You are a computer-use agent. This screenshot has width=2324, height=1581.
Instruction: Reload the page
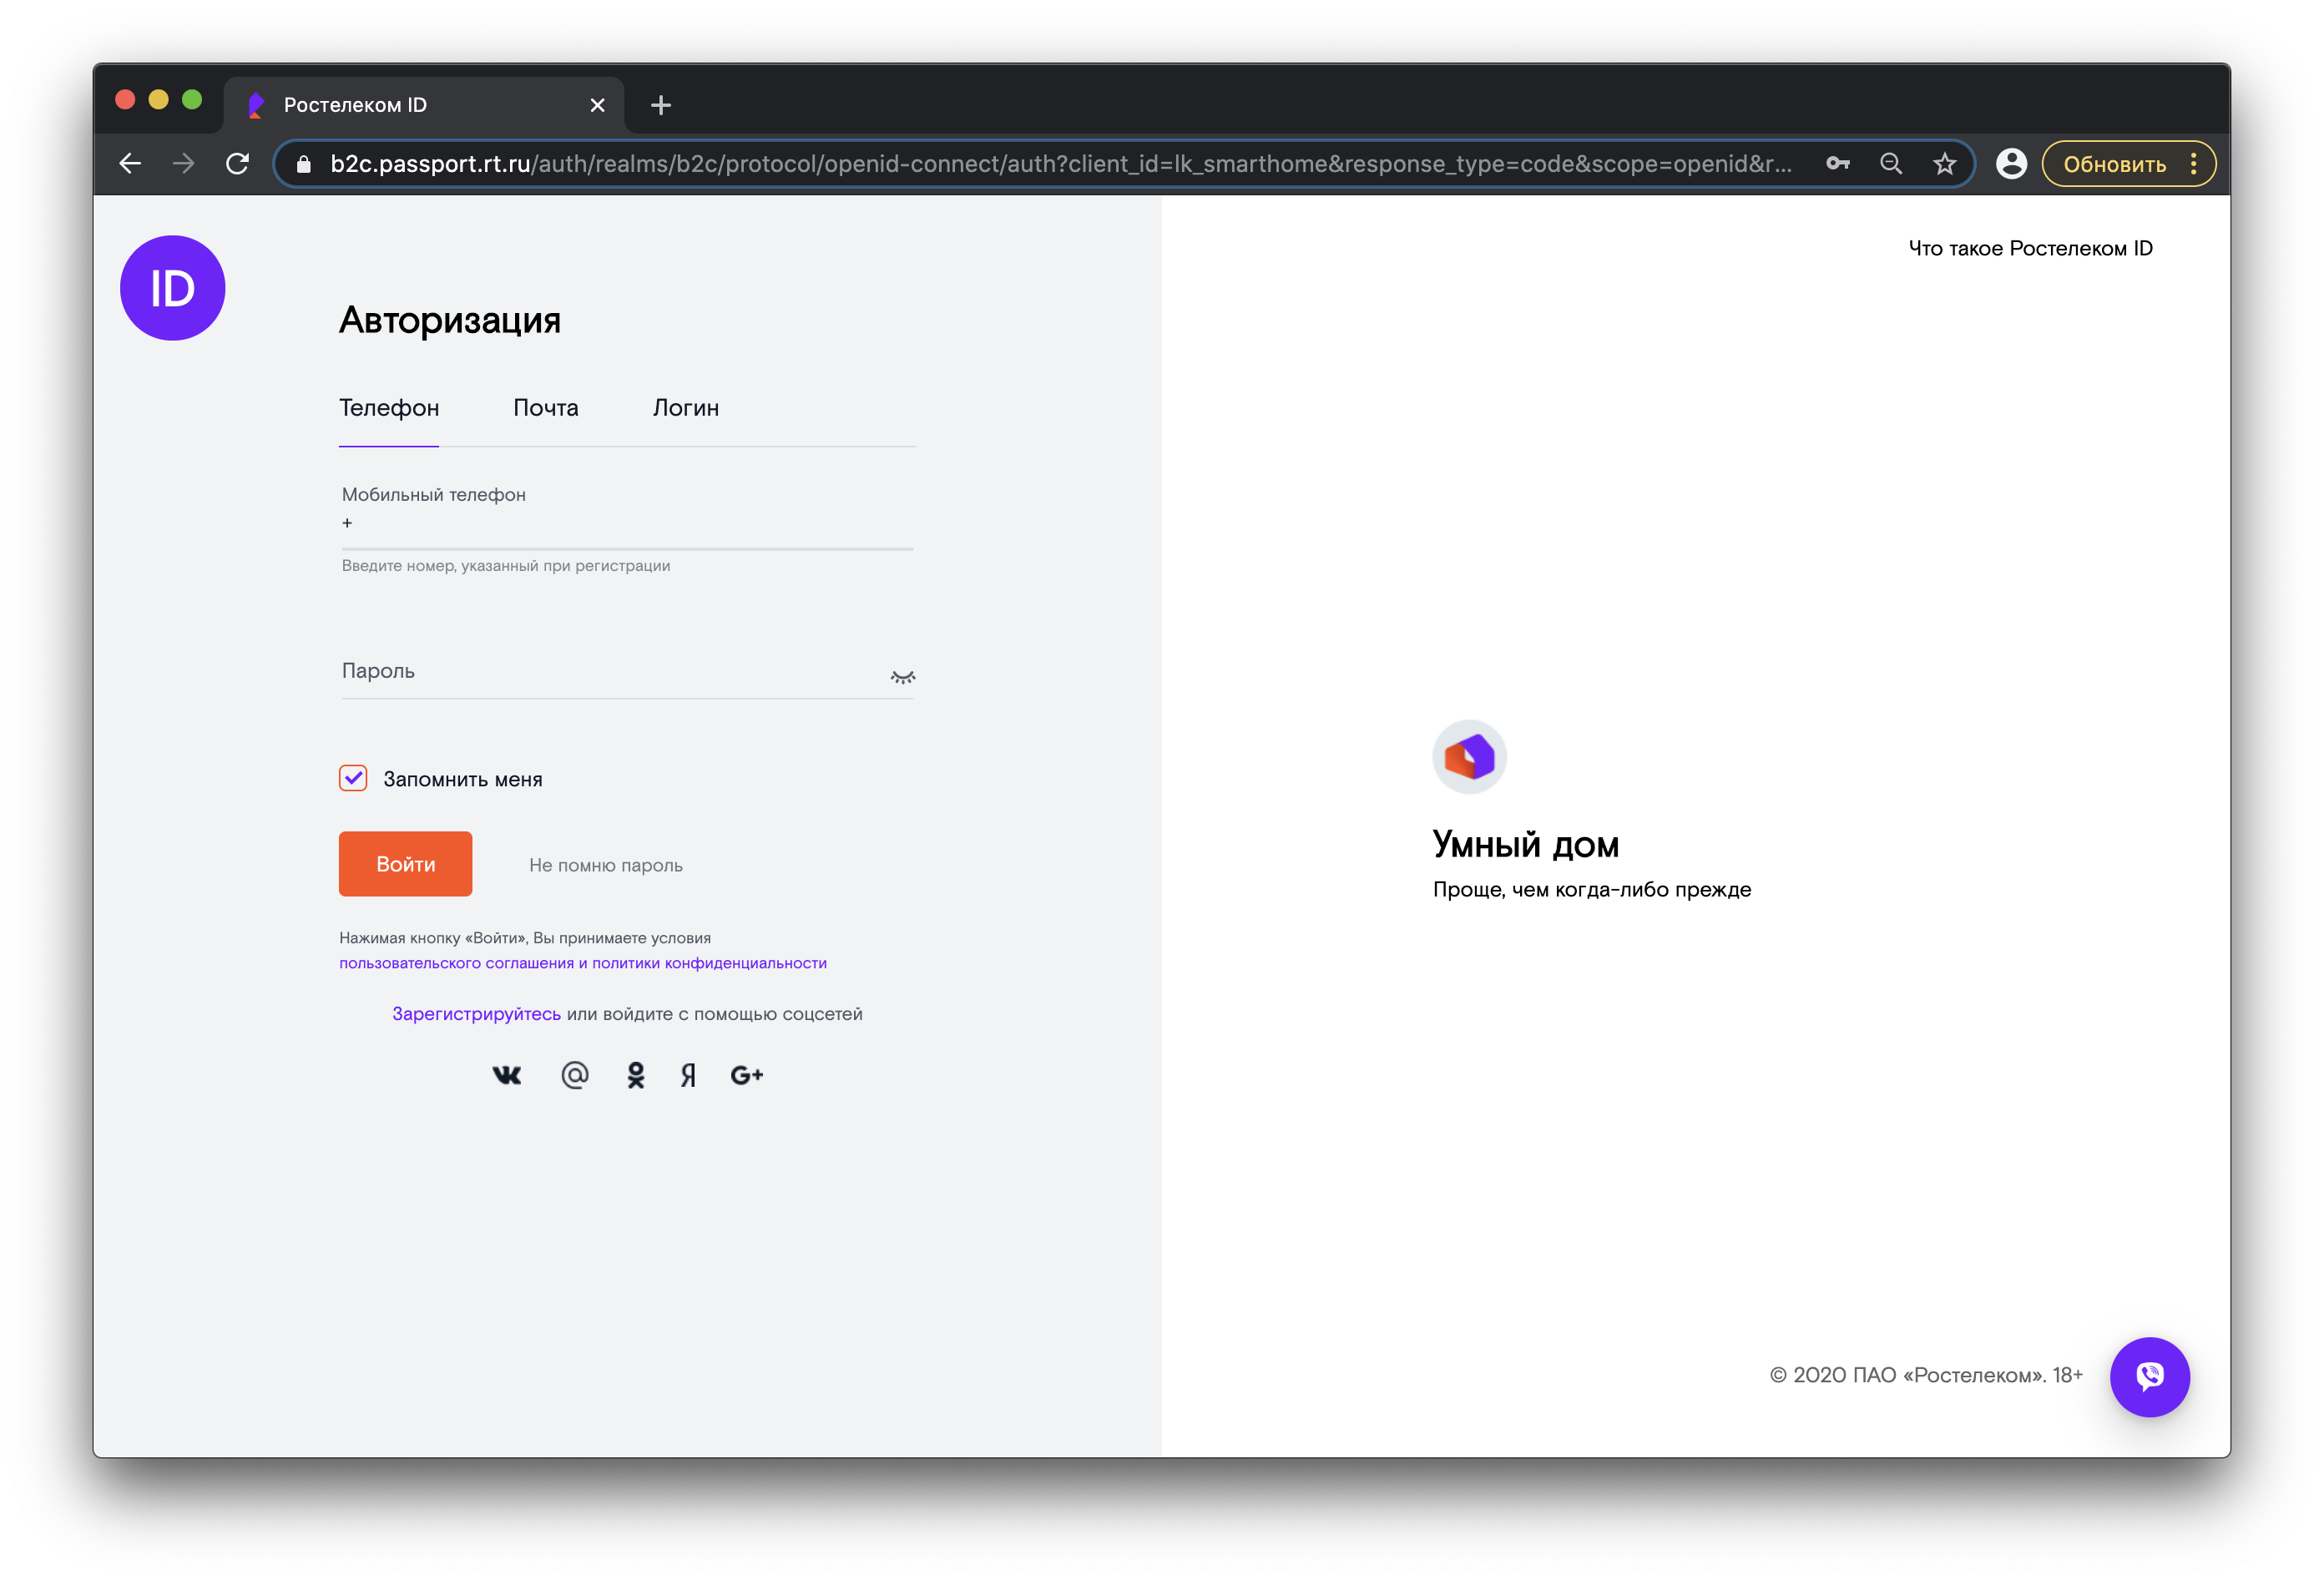(237, 164)
